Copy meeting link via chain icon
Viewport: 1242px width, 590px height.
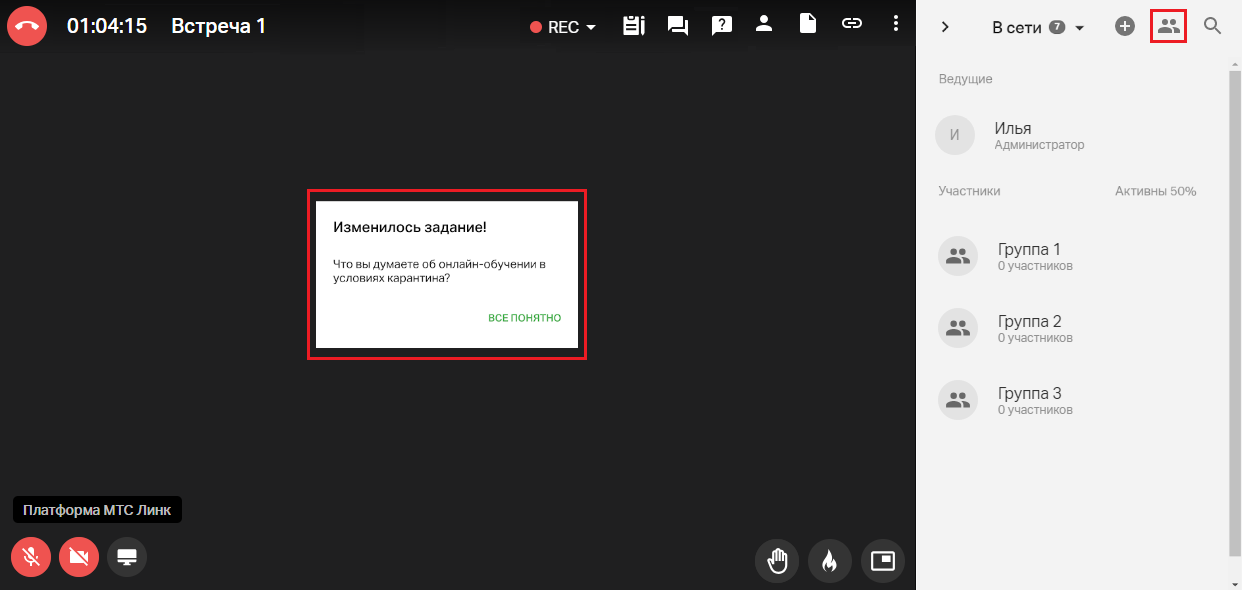tap(852, 23)
